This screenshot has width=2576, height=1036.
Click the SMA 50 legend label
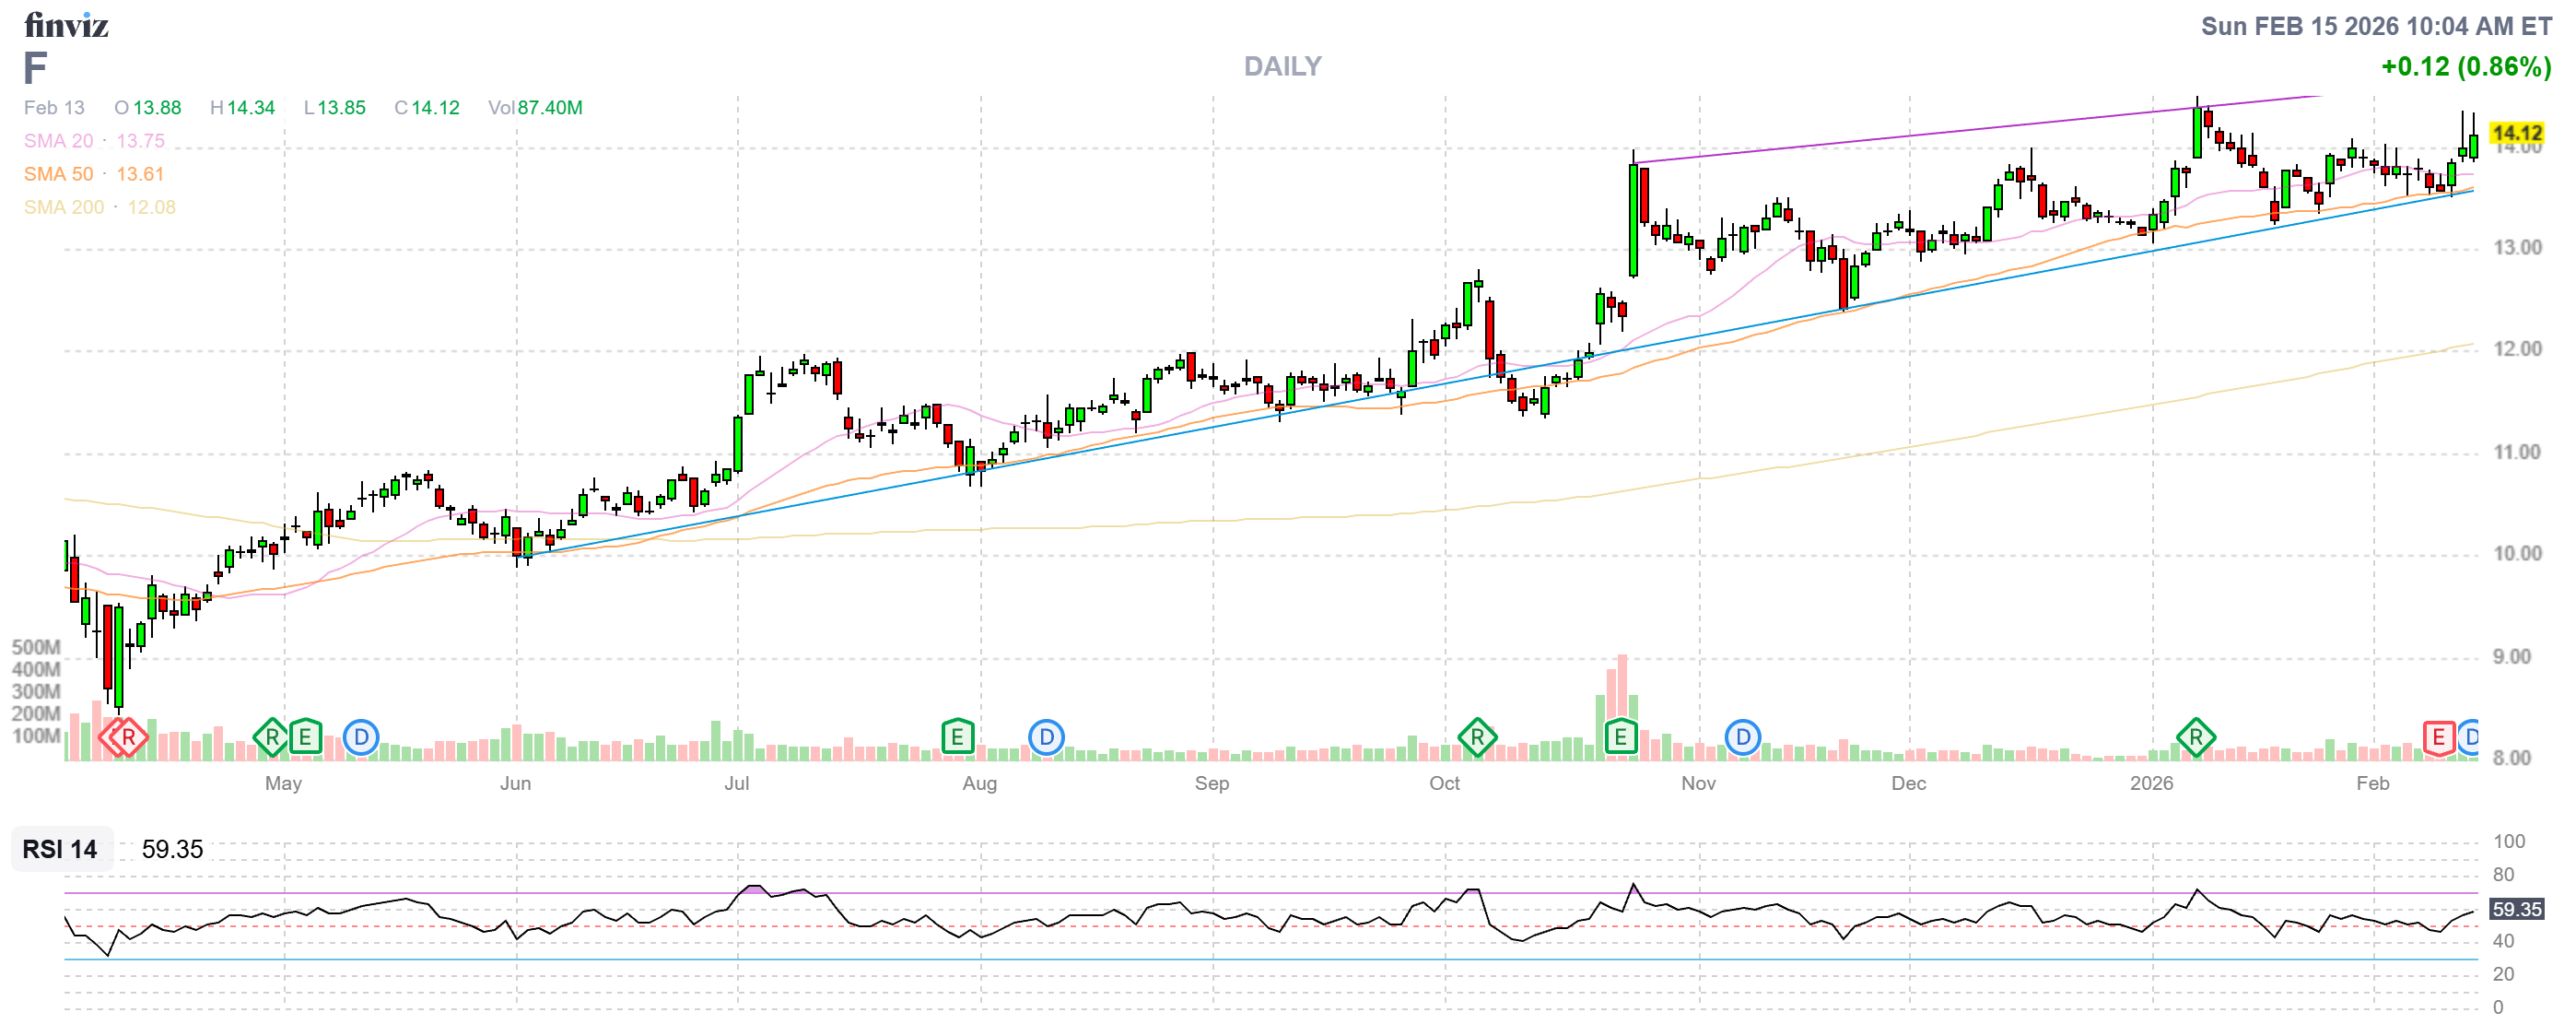pyautogui.click(x=58, y=174)
